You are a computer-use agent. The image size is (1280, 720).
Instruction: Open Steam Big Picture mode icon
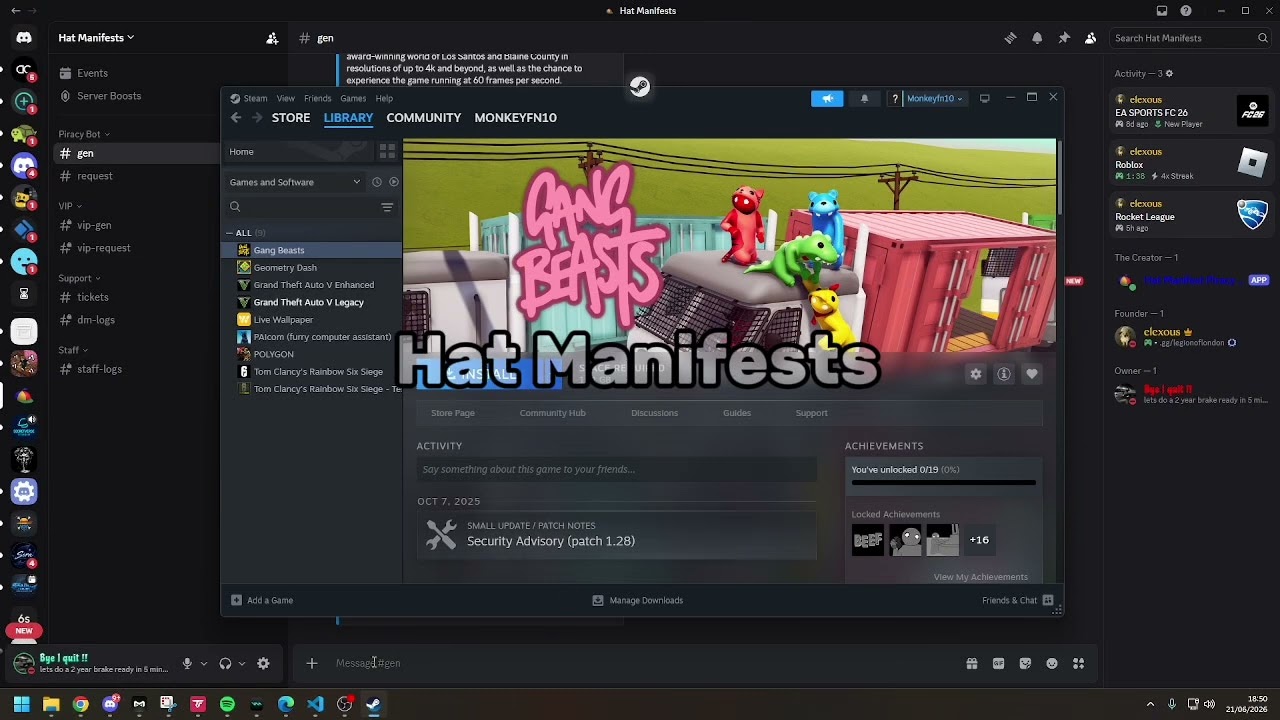tap(985, 98)
